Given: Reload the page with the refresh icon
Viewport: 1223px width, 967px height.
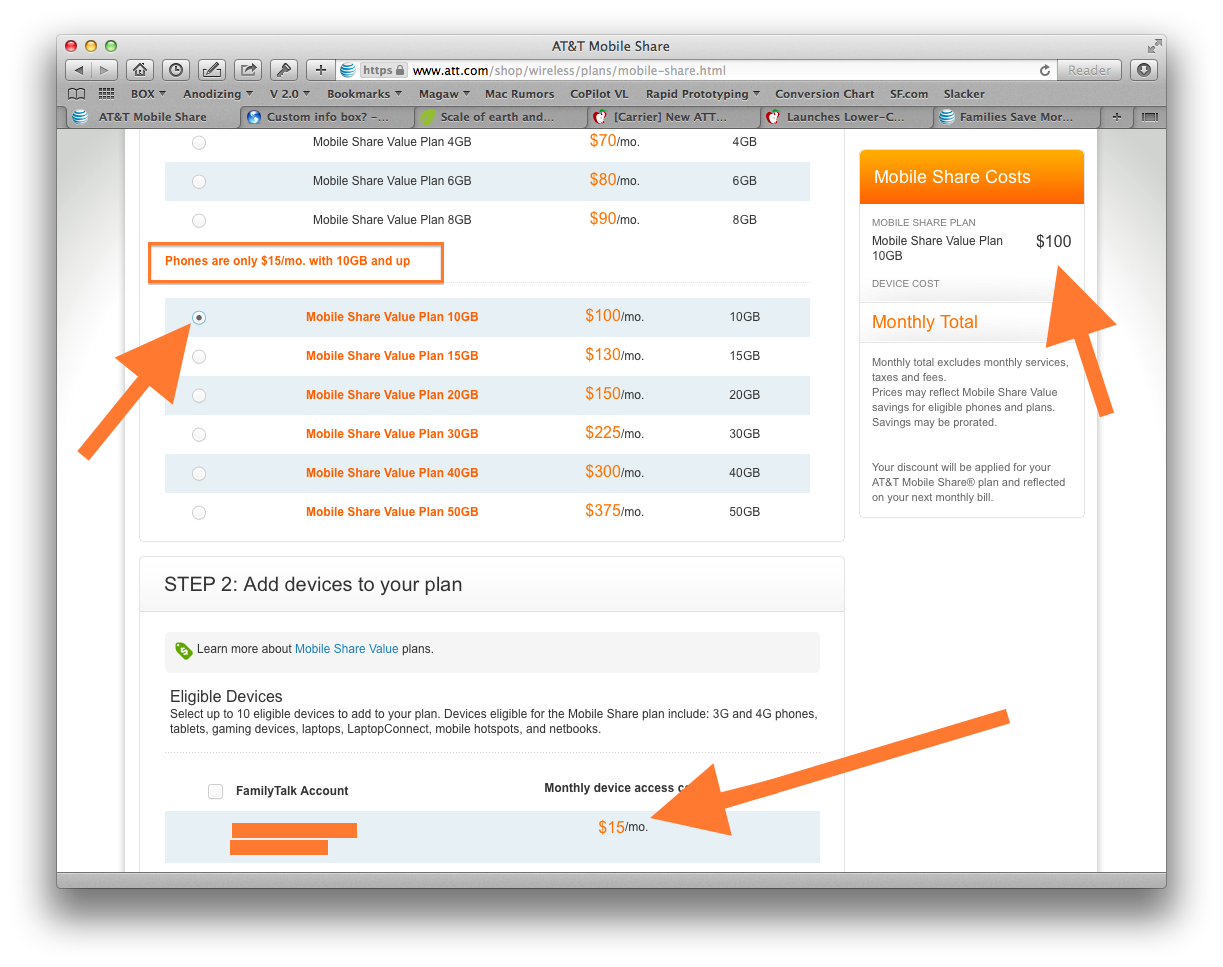Looking at the screenshot, I should [x=1045, y=70].
